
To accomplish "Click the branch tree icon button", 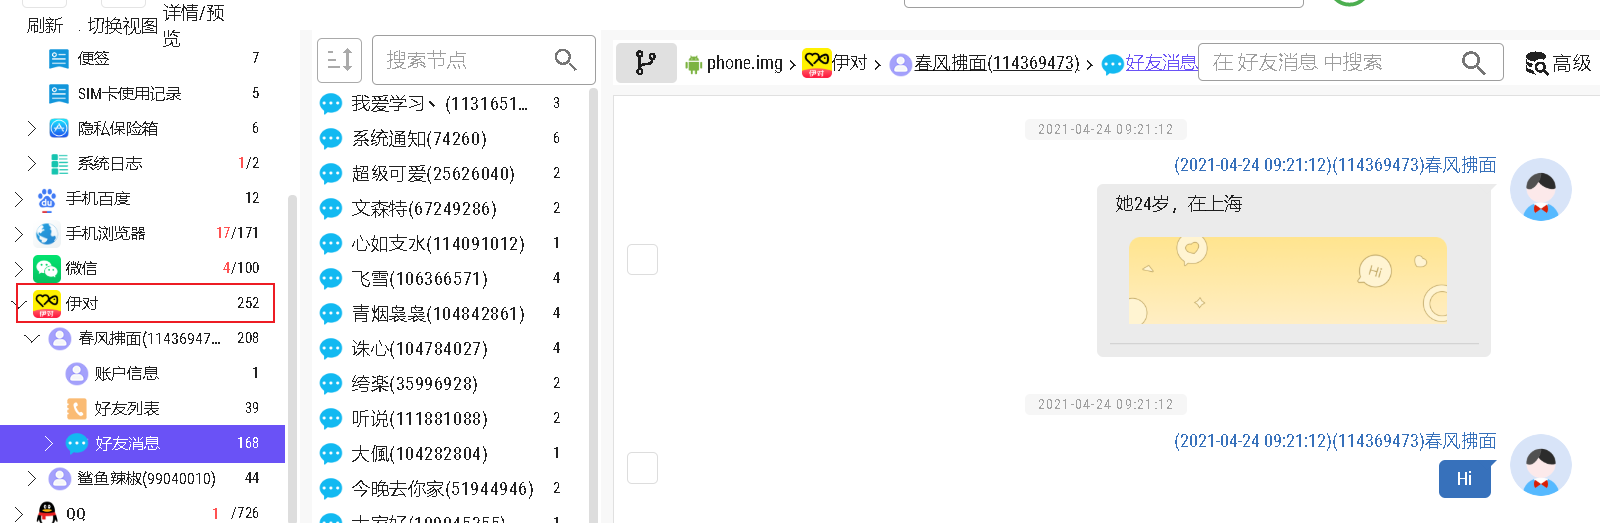I will coord(646,63).
